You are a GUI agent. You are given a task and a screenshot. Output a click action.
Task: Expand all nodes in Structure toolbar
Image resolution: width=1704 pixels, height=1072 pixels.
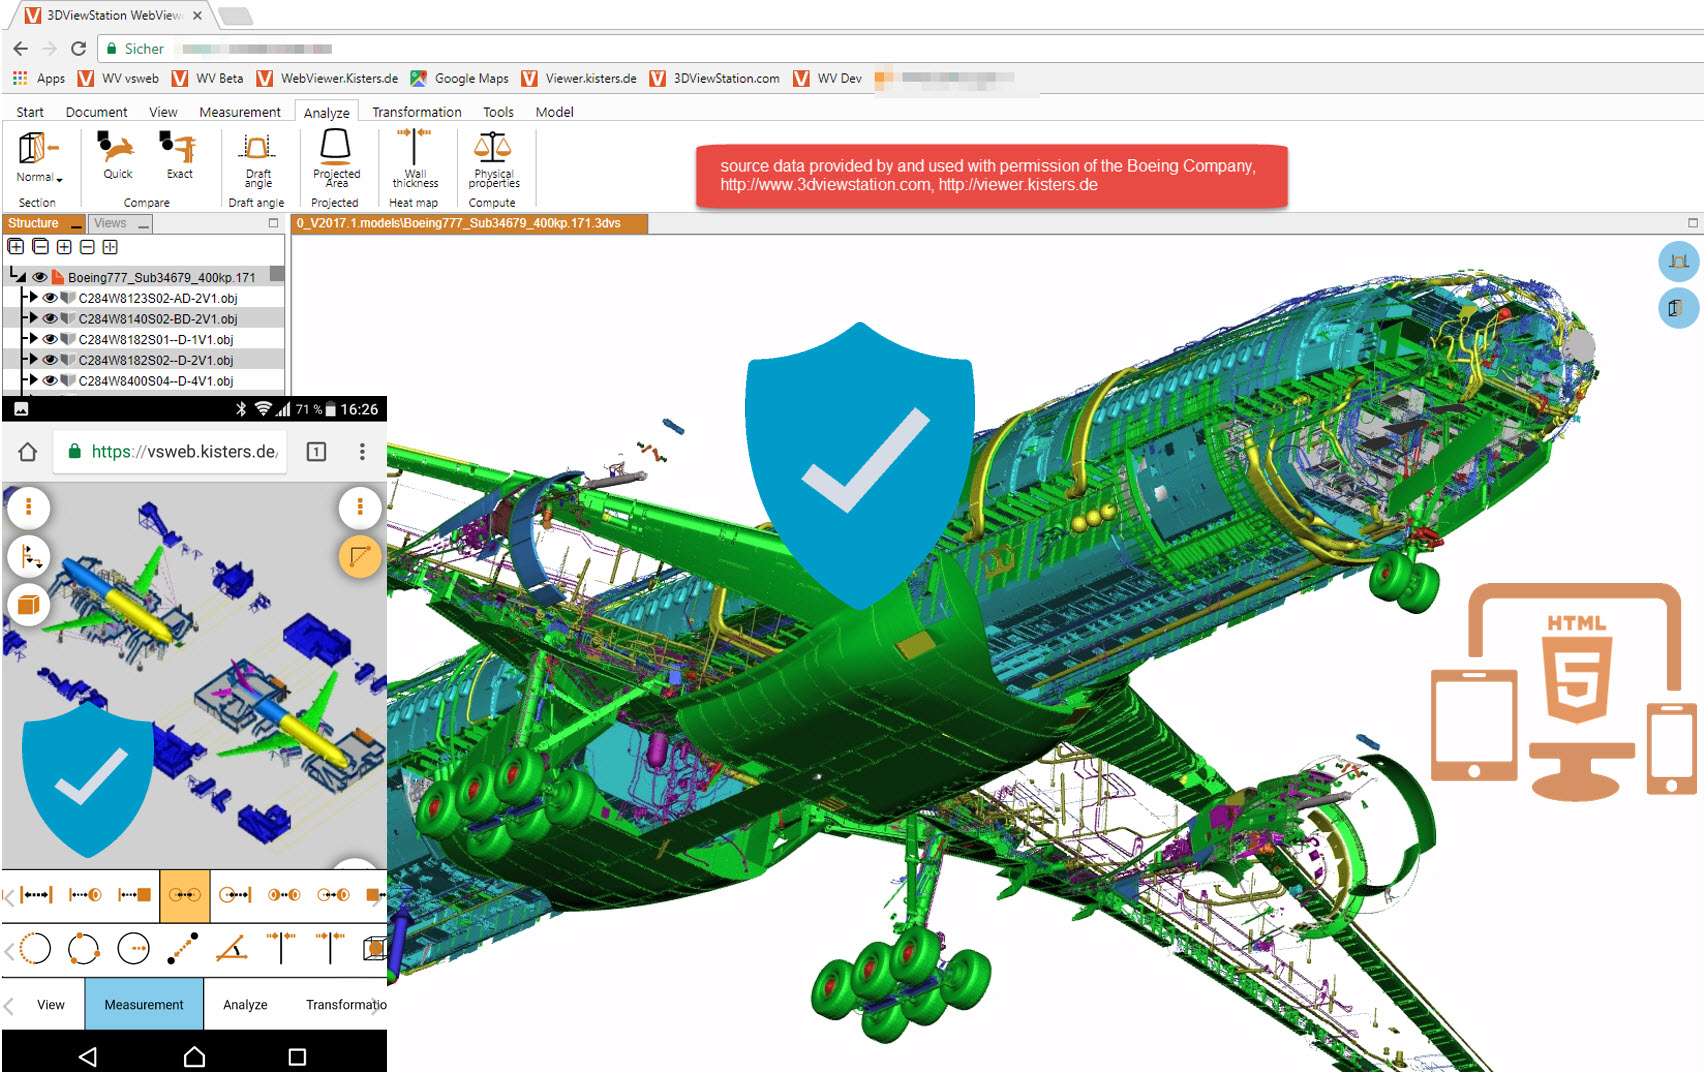coord(16,246)
